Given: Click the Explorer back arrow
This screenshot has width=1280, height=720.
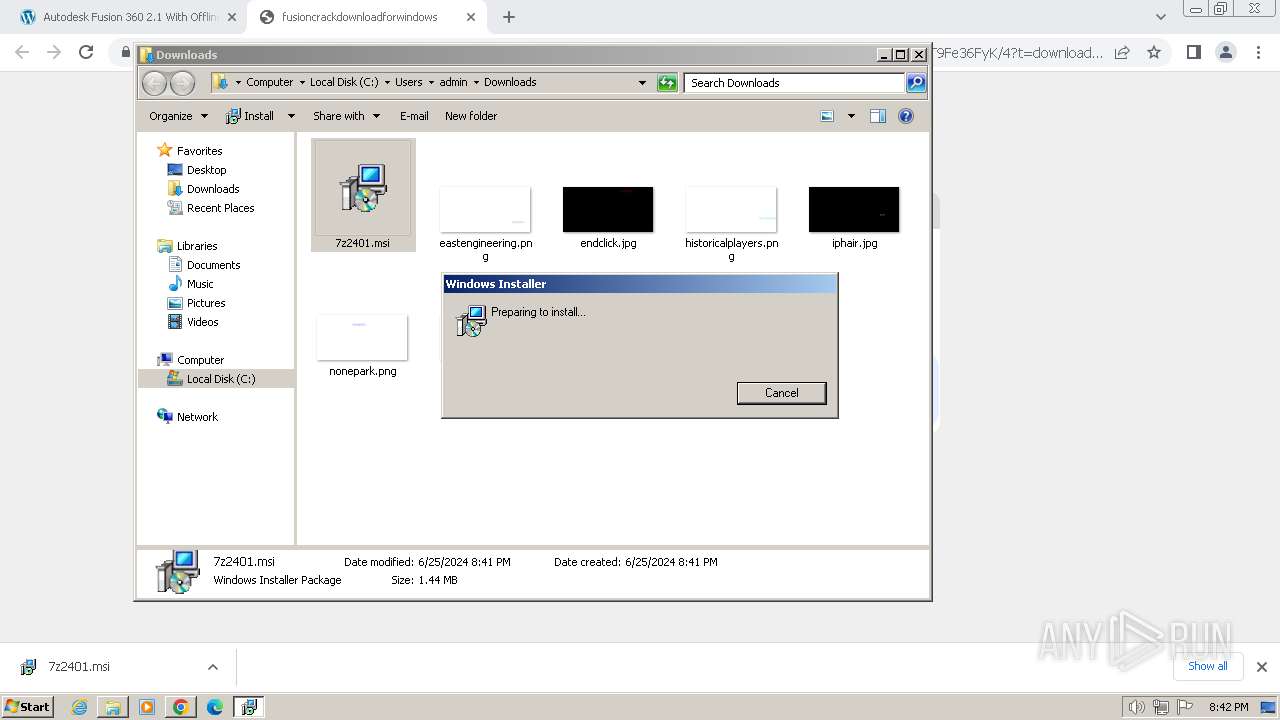Looking at the screenshot, I should tap(154, 83).
